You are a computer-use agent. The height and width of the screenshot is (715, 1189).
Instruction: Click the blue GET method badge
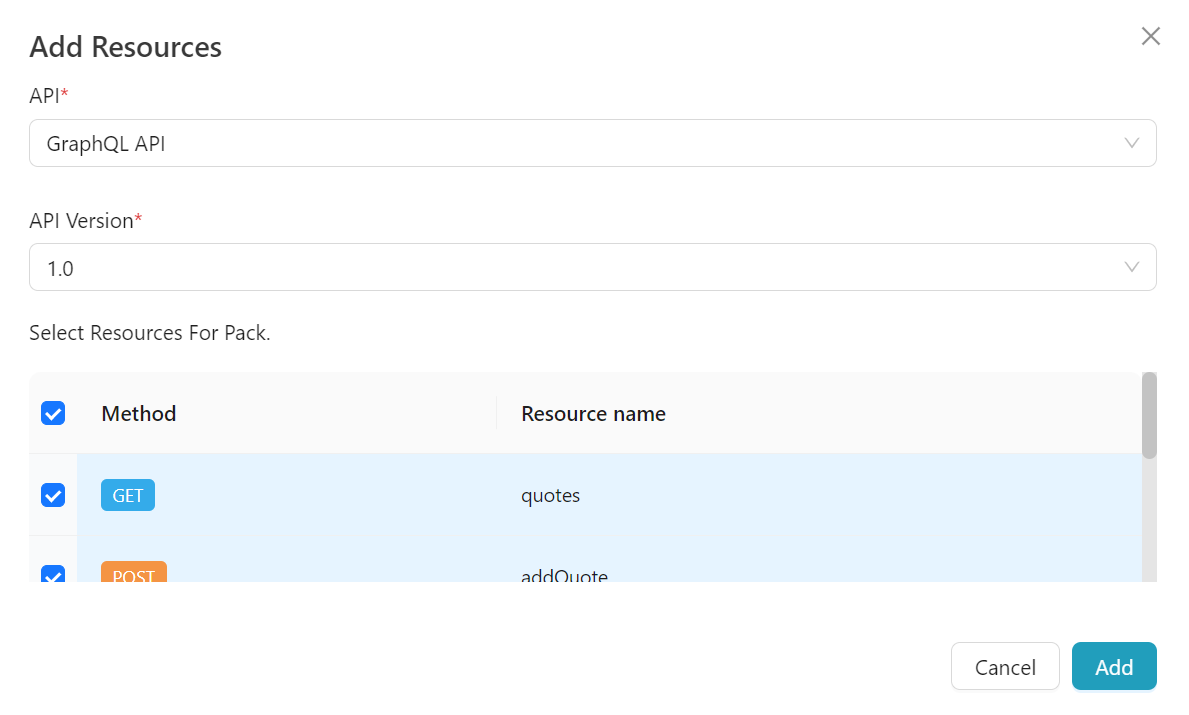128,495
